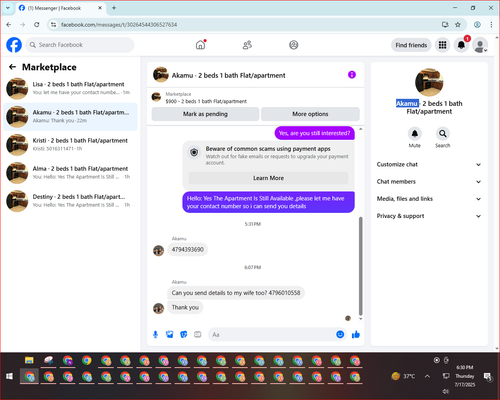This screenshot has width=500, height=400.
Task: Expand Chat members section
Action: pos(429,182)
